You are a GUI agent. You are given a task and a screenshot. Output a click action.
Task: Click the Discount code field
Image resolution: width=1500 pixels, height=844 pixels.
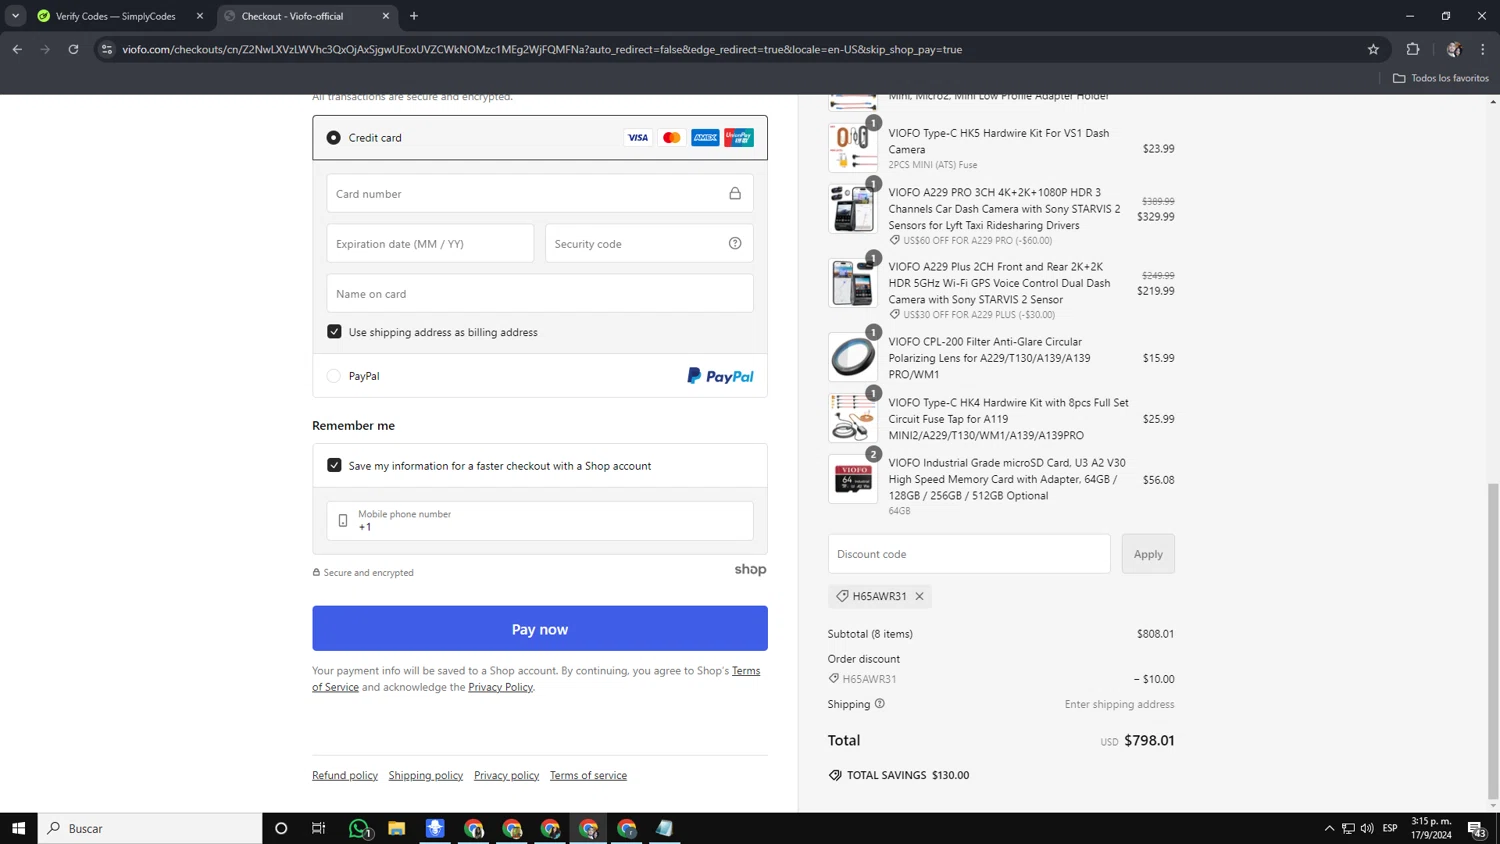pyautogui.click(x=969, y=554)
